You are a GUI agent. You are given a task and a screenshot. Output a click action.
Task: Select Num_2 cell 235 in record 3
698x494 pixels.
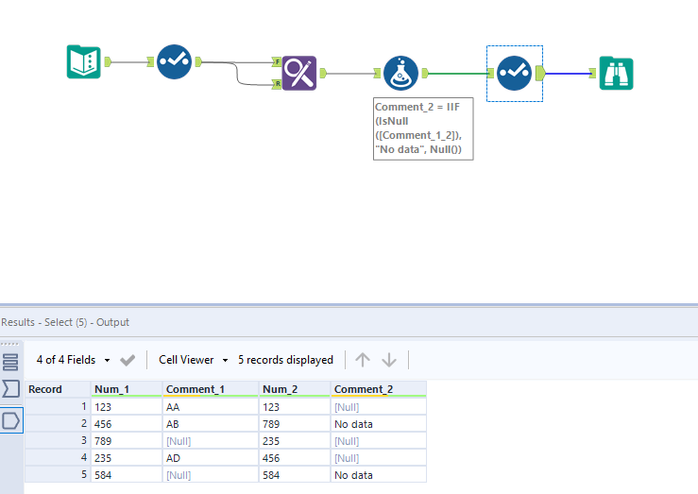[294, 441]
